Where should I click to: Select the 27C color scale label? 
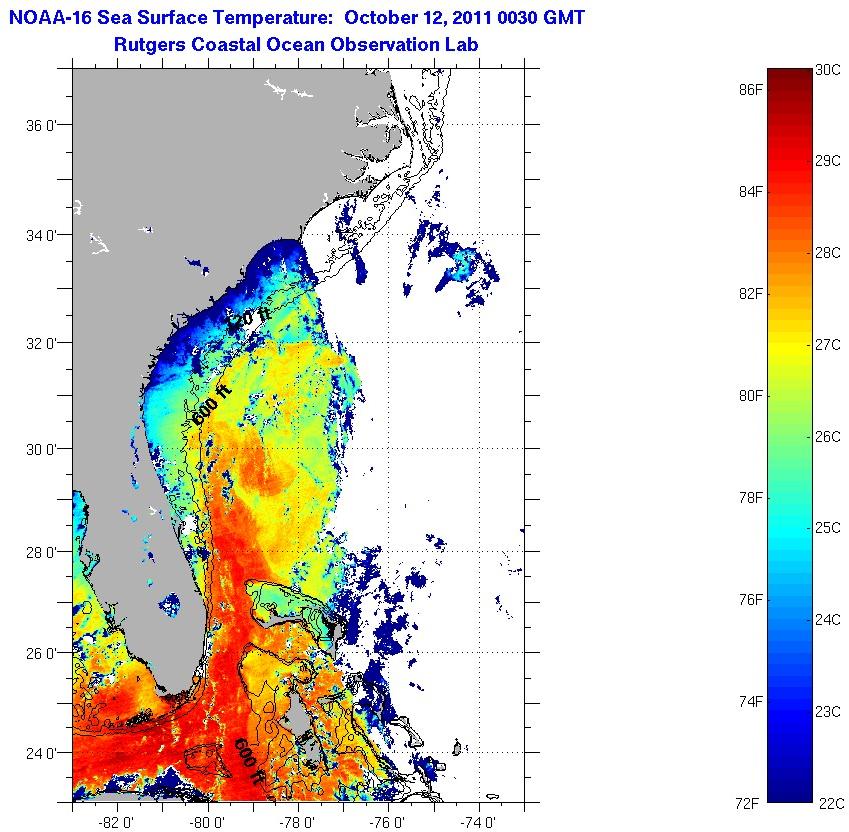coord(828,345)
